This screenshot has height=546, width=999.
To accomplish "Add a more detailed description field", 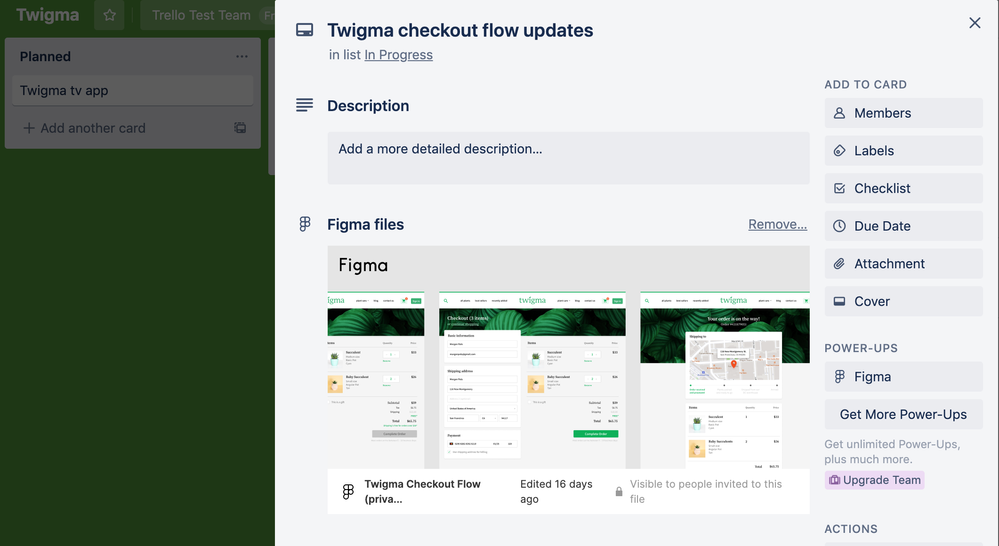I will (x=568, y=158).
